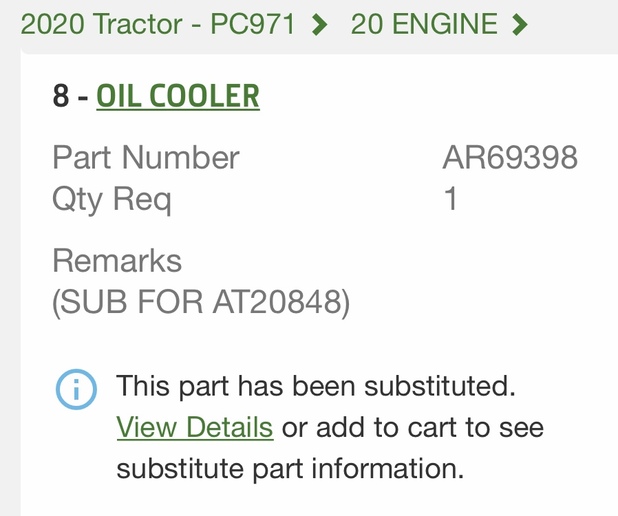Click 'or add to cart to see' text
This screenshot has width=618, height=516.
[x=413, y=427]
